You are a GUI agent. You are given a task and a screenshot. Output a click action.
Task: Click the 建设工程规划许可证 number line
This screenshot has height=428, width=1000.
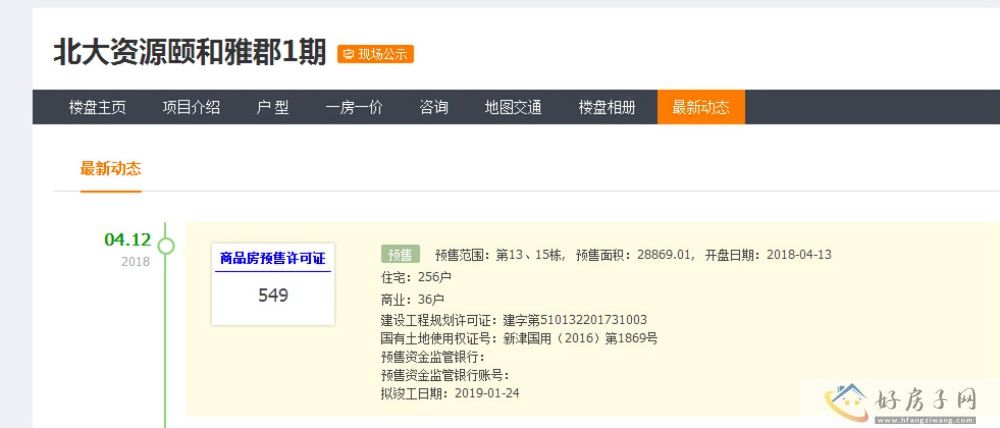point(513,320)
